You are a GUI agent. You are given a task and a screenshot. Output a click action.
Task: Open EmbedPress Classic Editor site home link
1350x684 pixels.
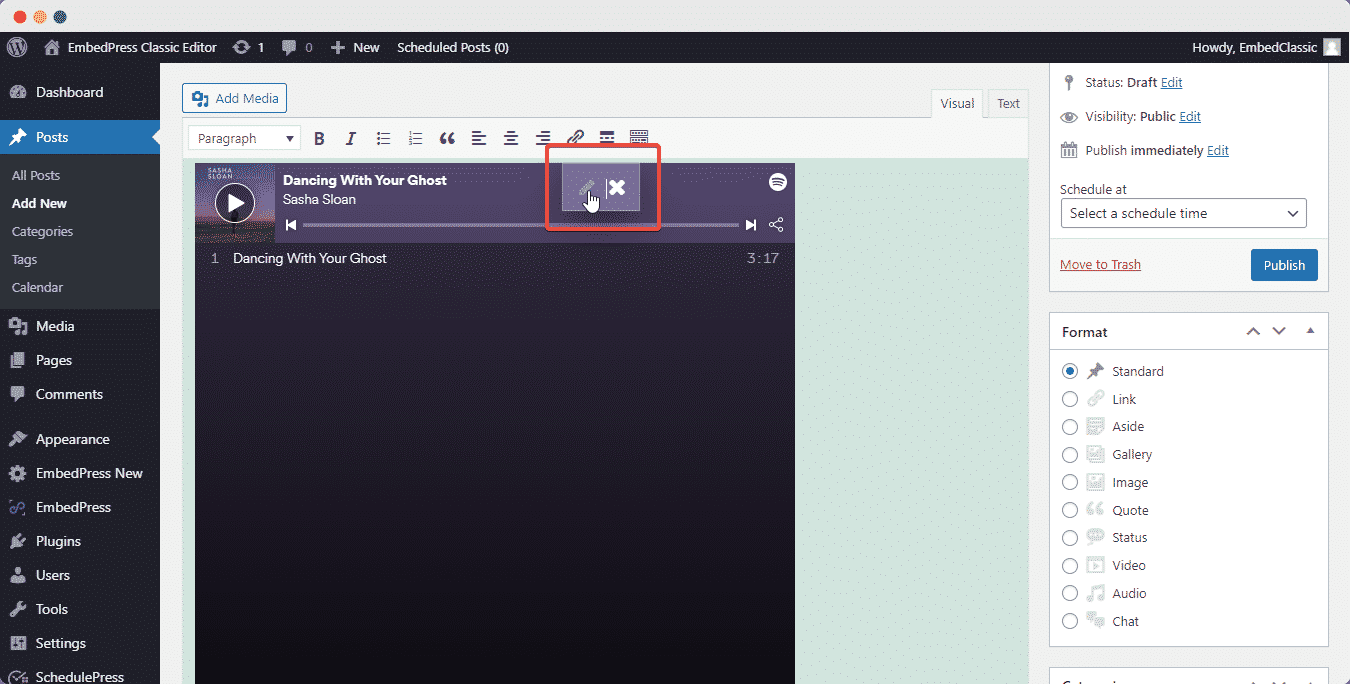[130, 47]
